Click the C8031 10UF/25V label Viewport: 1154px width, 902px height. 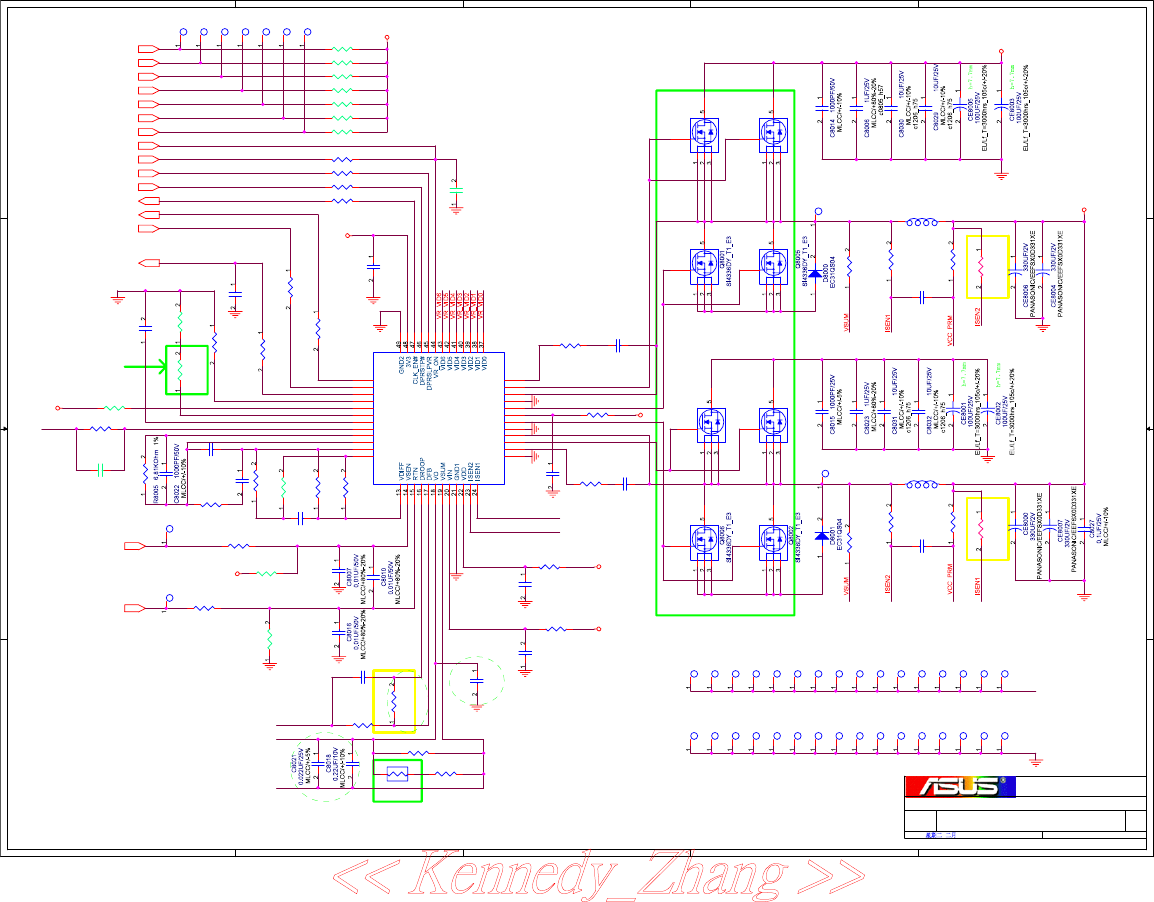894,401
